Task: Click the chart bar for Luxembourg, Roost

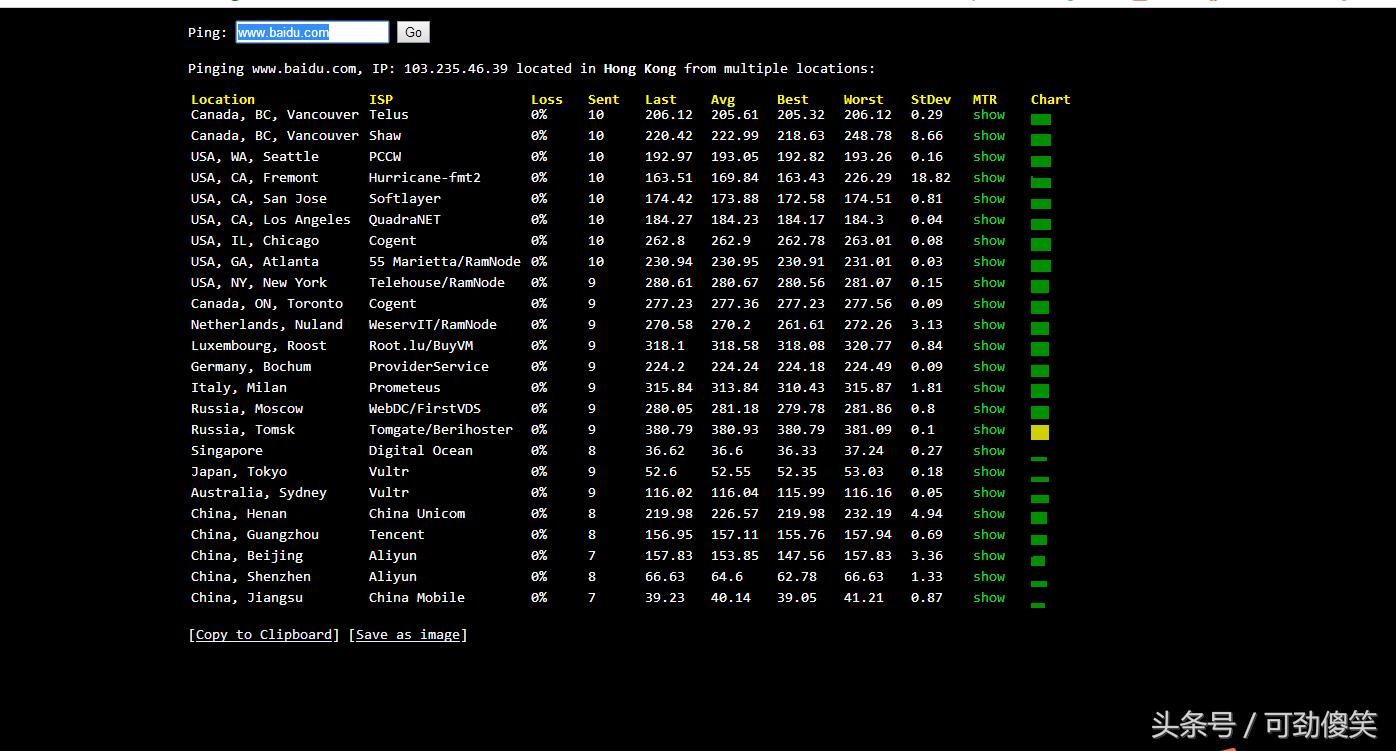Action: (x=1040, y=349)
